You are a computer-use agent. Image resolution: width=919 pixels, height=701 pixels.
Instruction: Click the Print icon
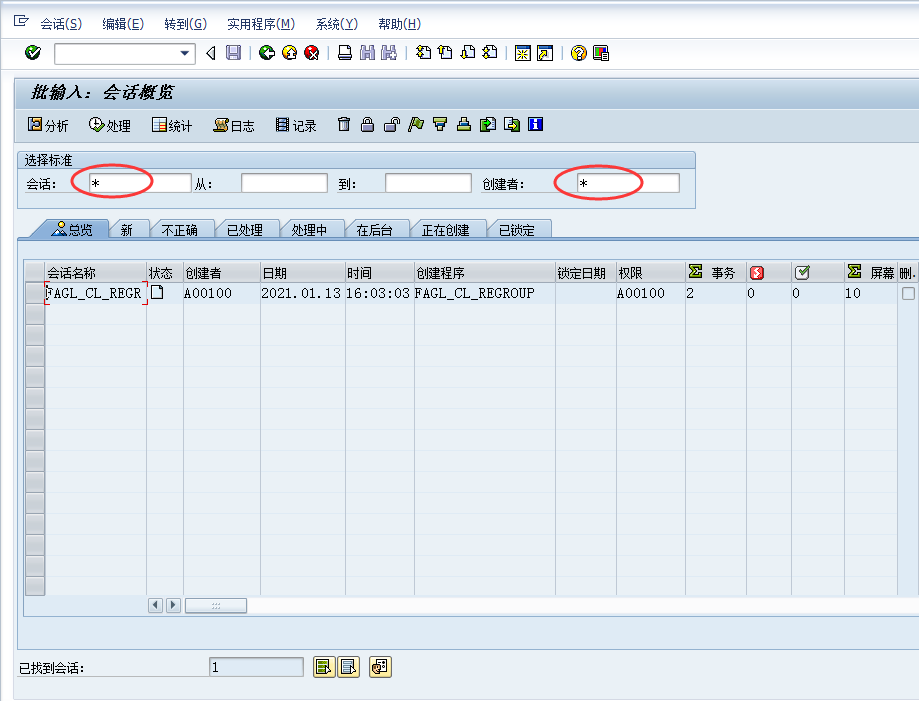point(345,53)
